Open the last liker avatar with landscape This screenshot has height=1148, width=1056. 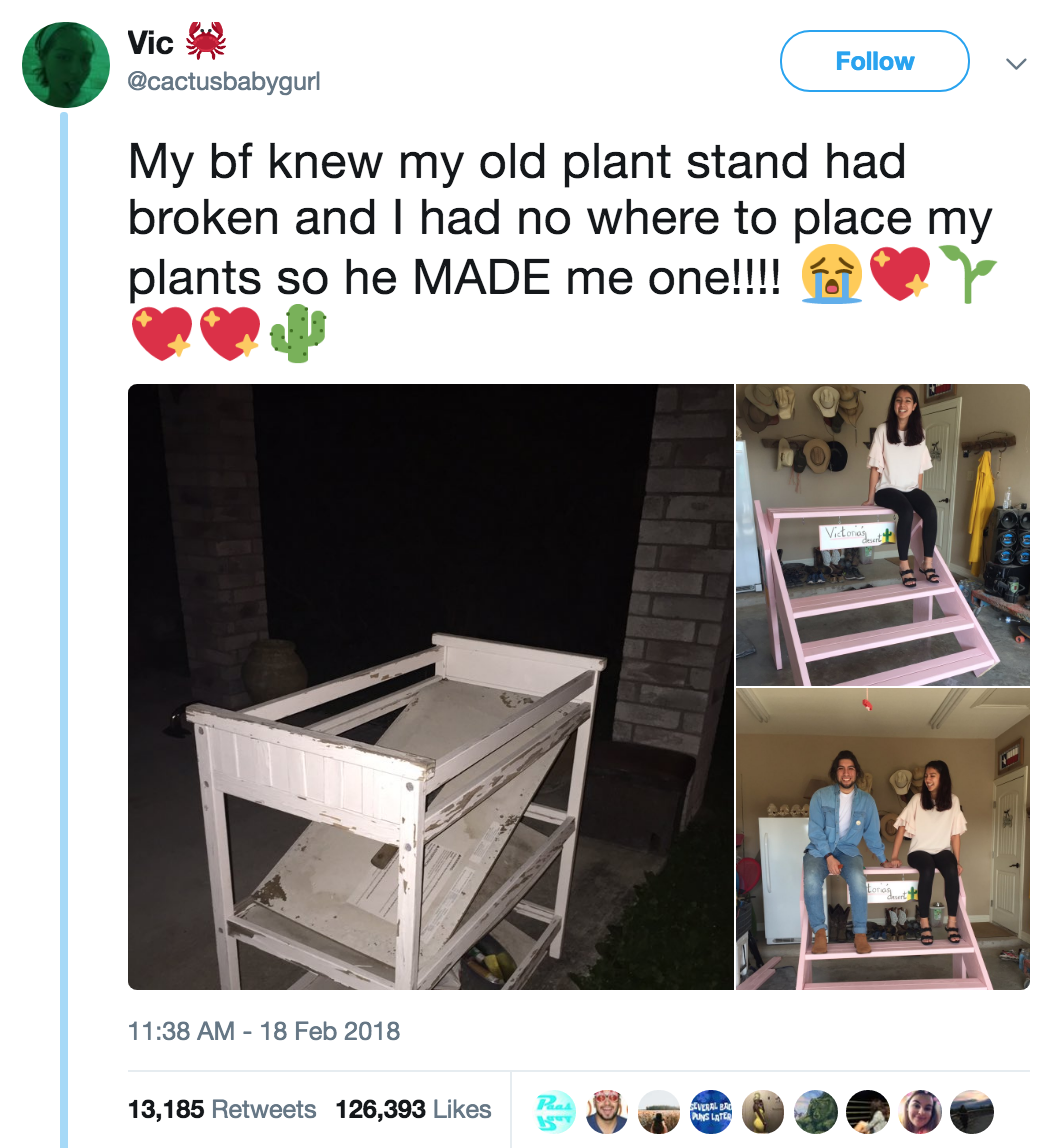point(972,1112)
